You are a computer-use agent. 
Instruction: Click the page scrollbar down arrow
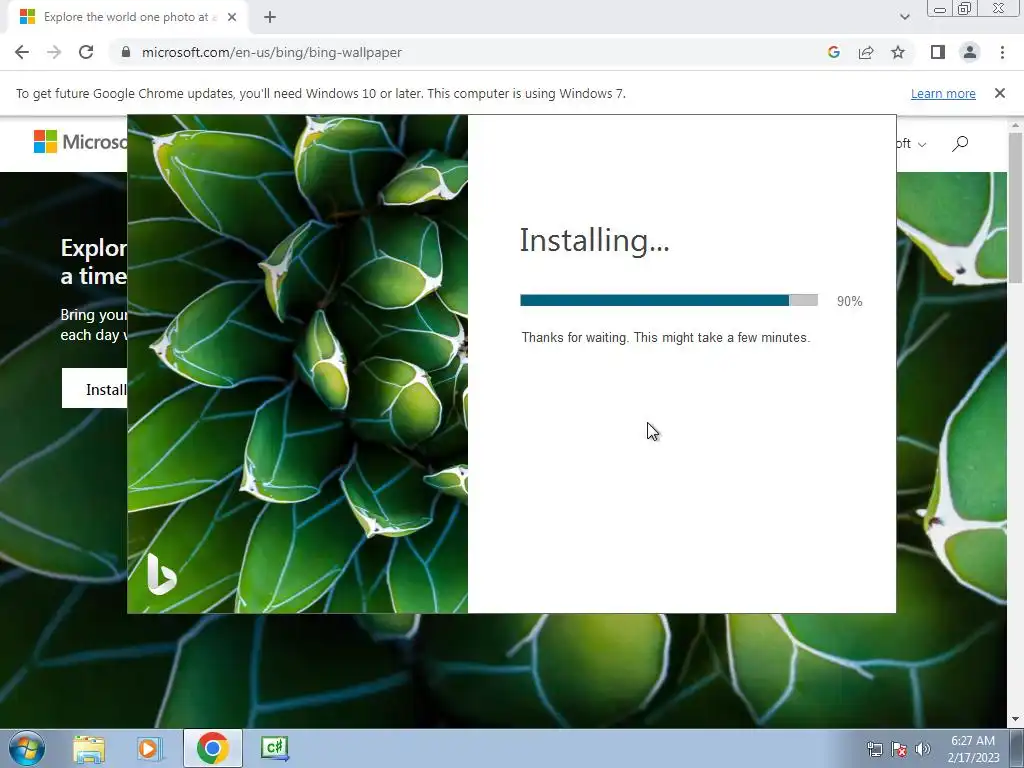click(x=1016, y=720)
